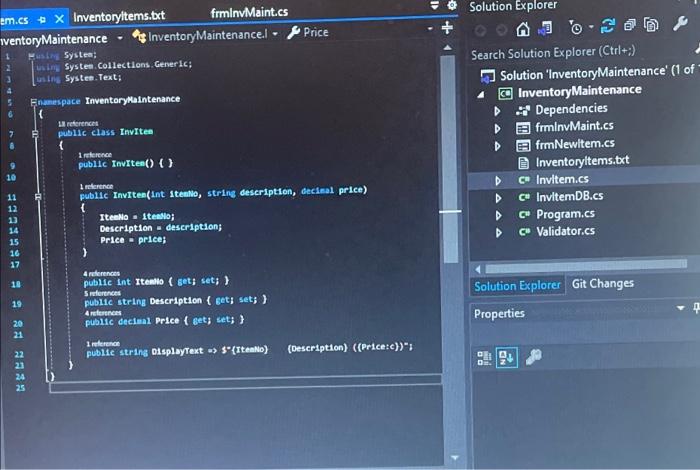Expand the InvItemDB.cs node
The height and width of the screenshot is (470, 700).
point(498,198)
